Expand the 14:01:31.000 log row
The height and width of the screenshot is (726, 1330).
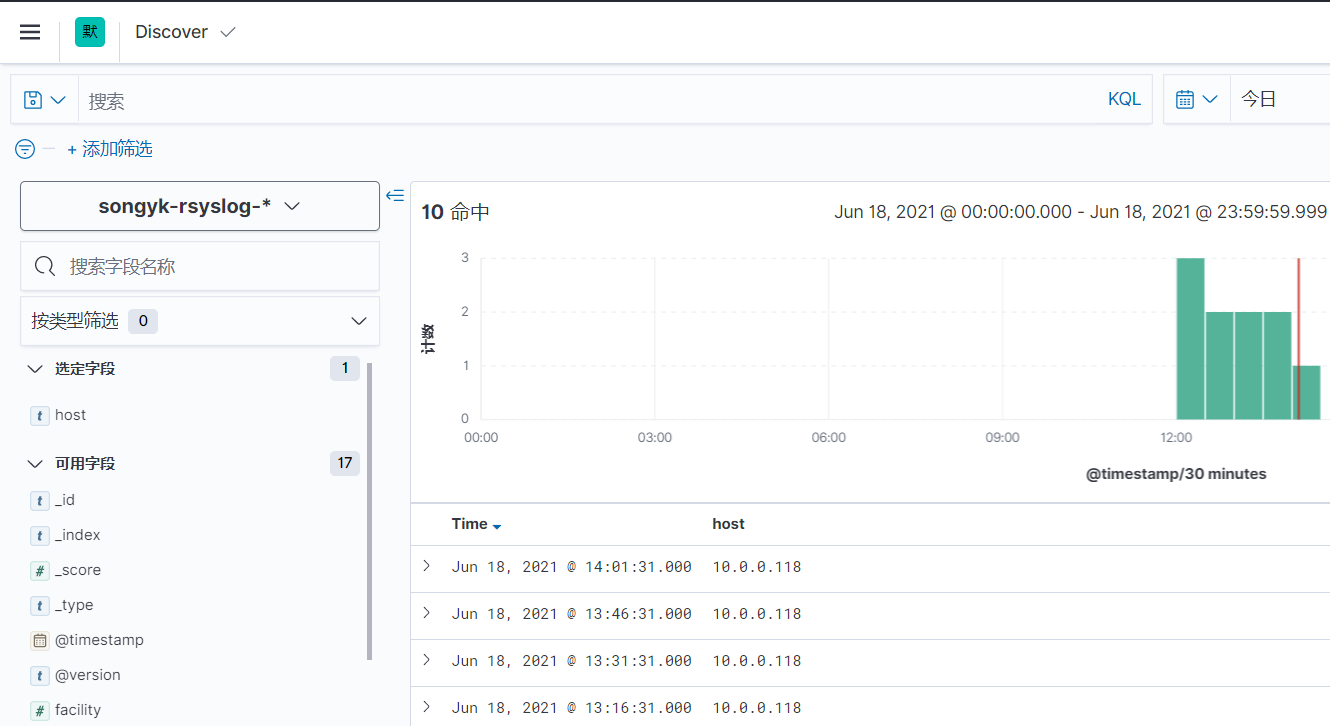click(x=427, y=566)
